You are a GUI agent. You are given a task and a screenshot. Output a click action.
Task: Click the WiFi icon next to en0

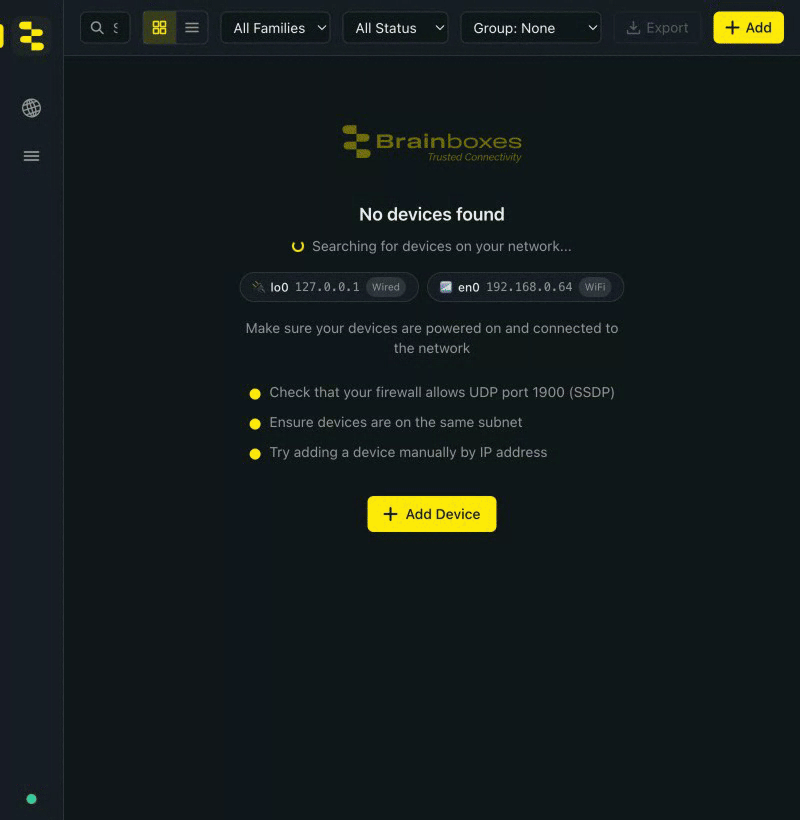point(445,287)
